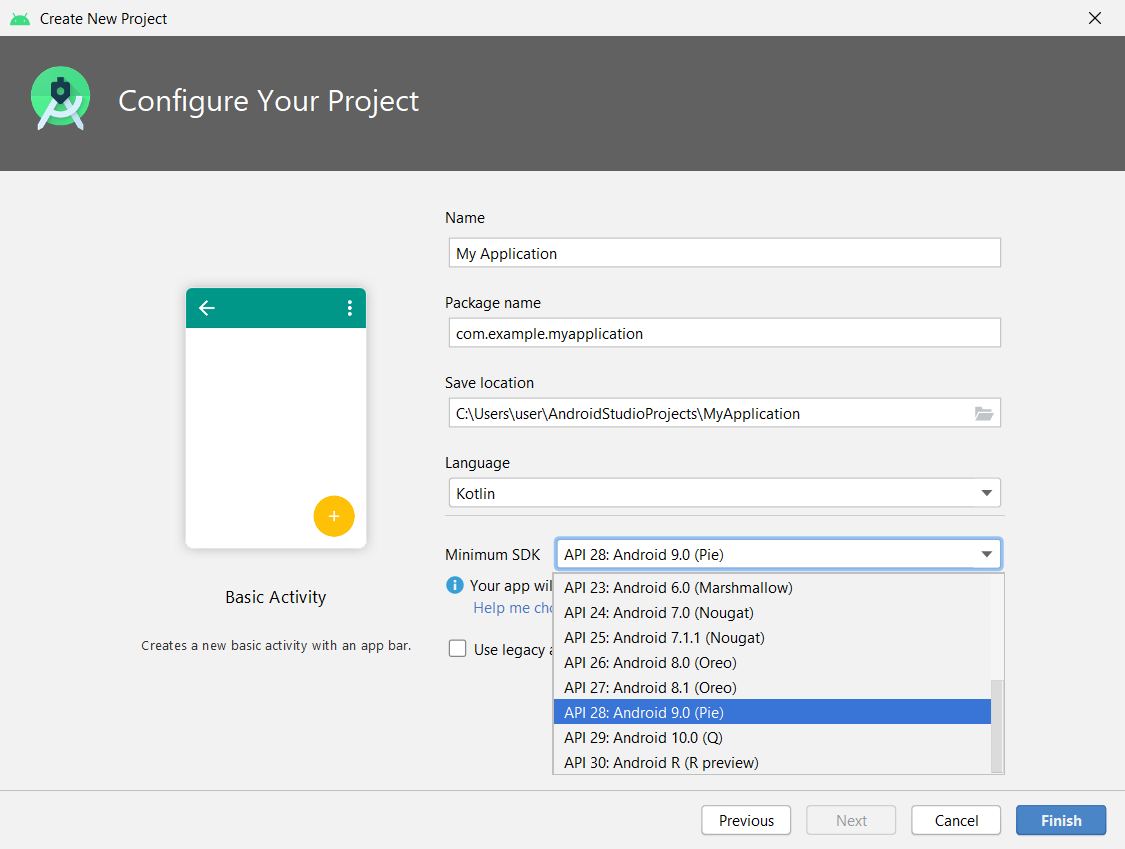Click the SDK list scrollbar thumb
1125x849 pixels.
[997, 726]
